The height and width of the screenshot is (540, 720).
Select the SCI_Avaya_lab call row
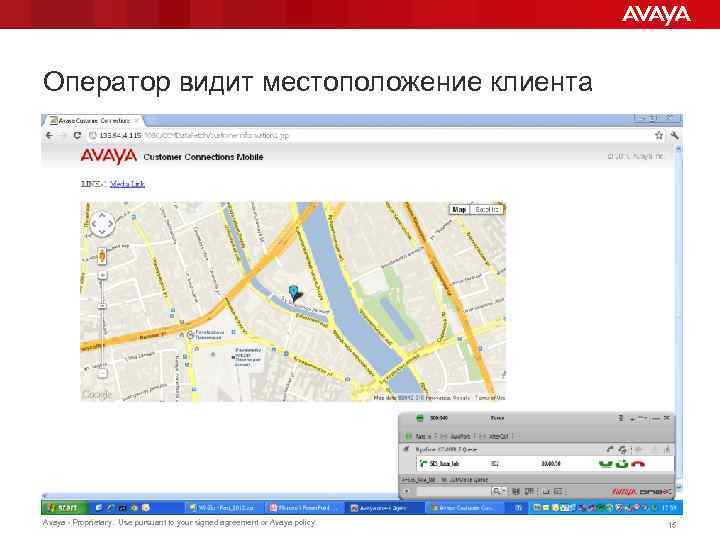pos(545,464)
